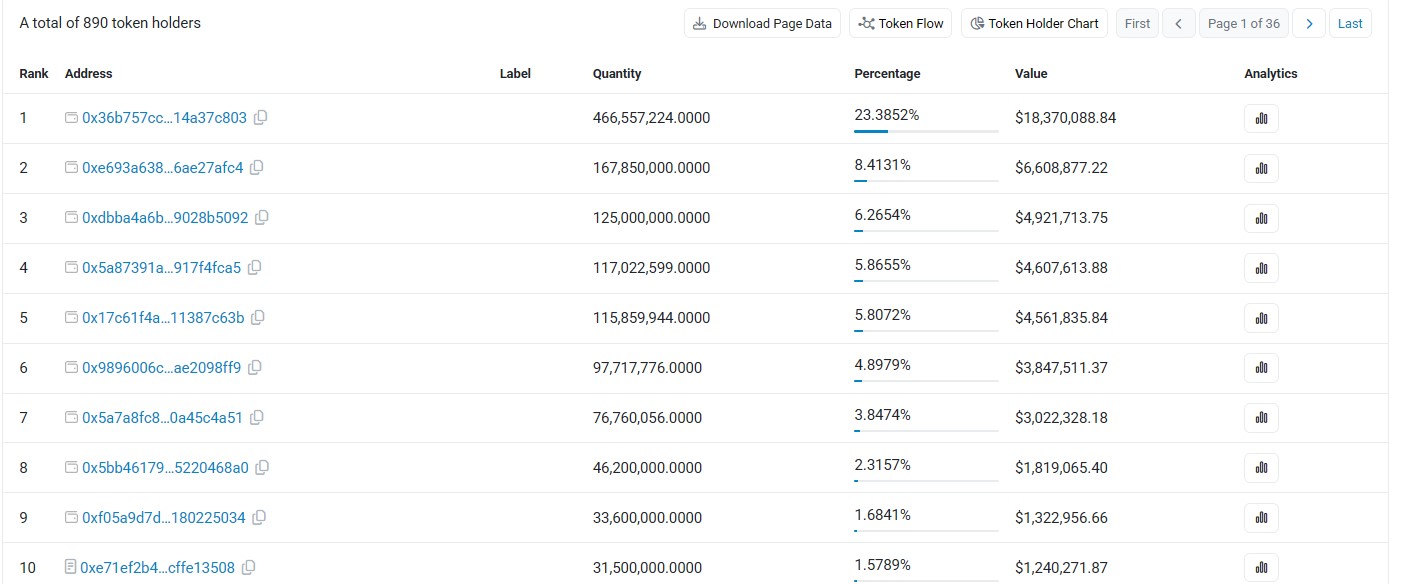Open address link 0x36b757cc…14a37c803

click(164, 118)
